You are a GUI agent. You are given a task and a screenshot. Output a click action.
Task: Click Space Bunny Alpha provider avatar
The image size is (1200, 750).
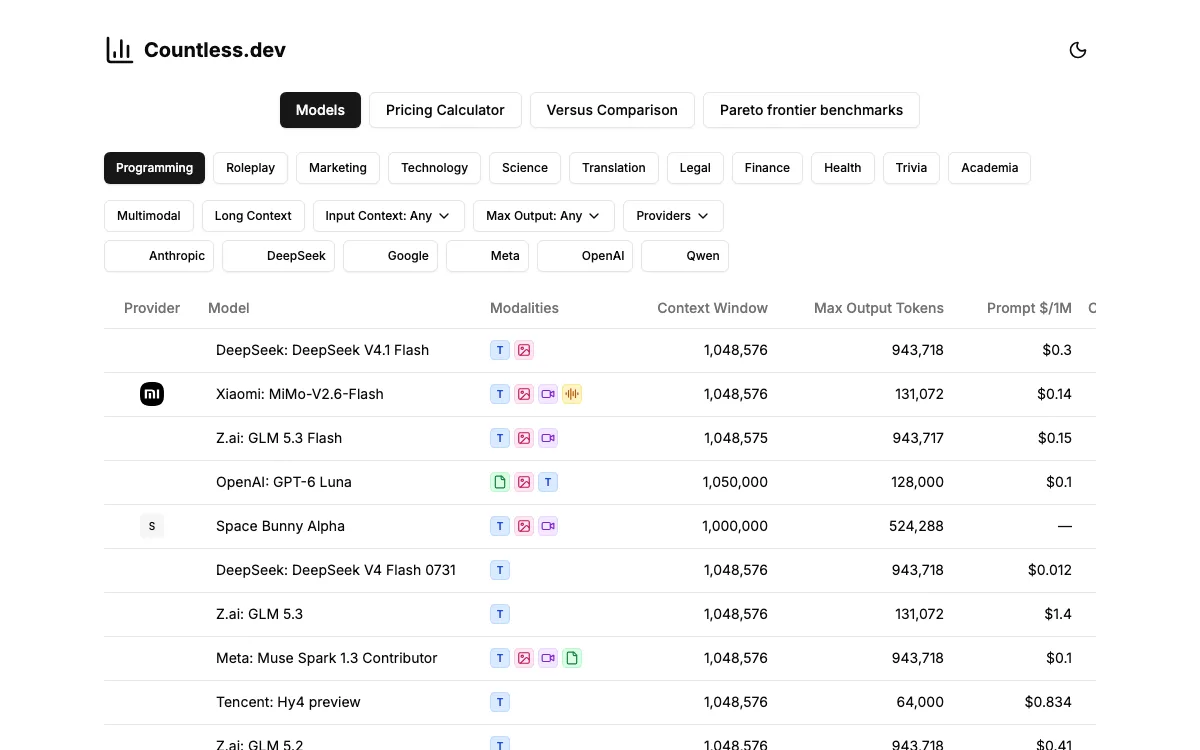pos(152,526)
